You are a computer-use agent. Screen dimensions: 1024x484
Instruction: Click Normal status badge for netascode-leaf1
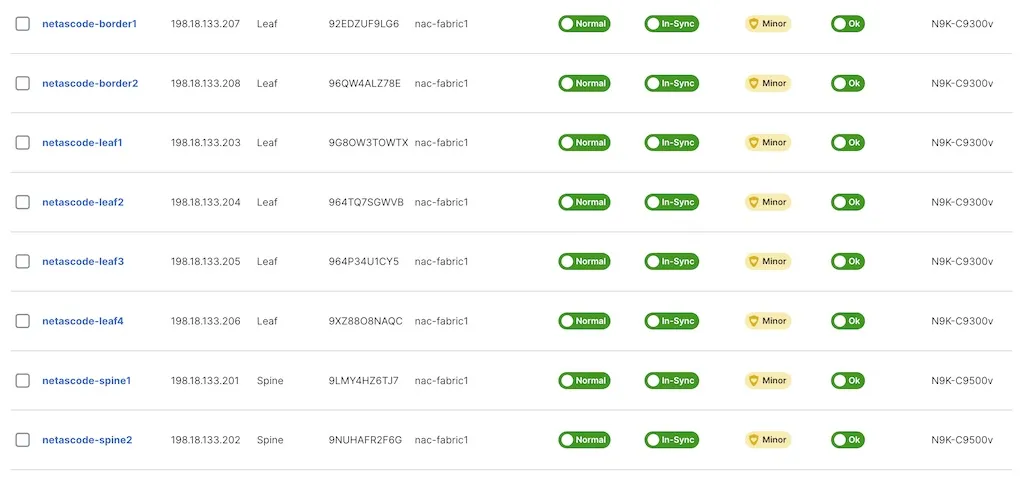(584, 143)
